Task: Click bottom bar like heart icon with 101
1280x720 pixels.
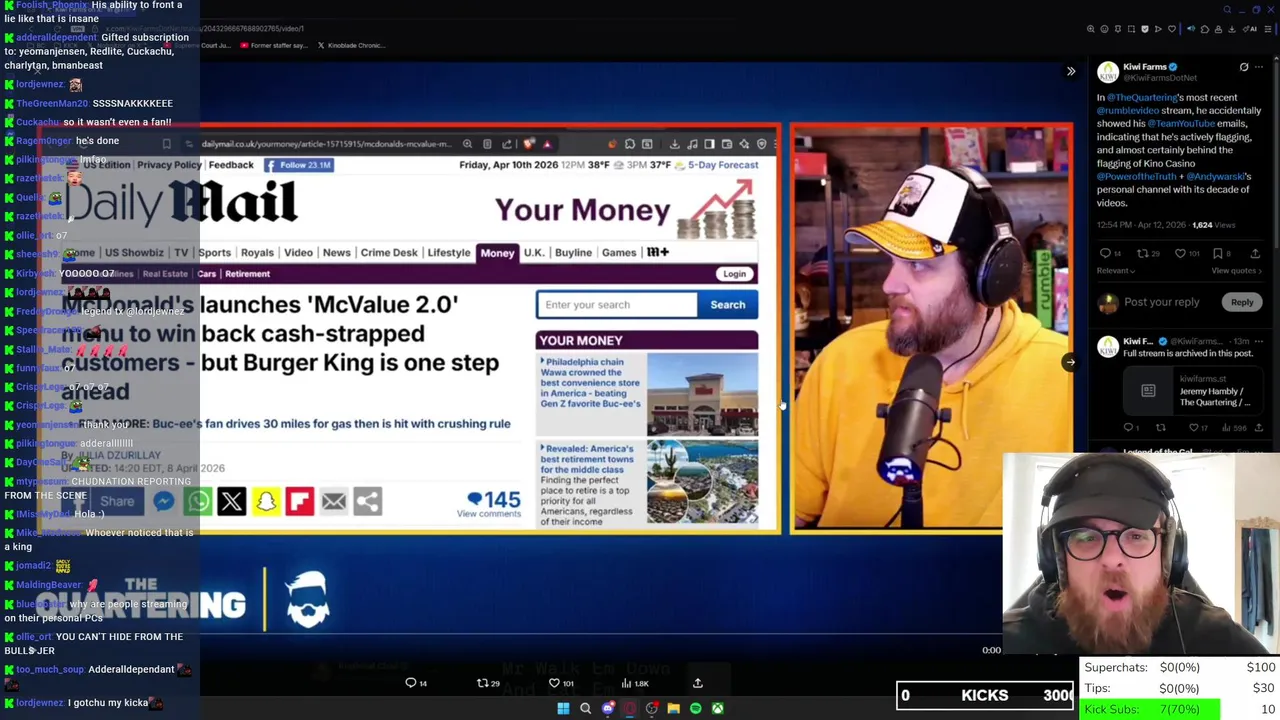Action: 554,683
